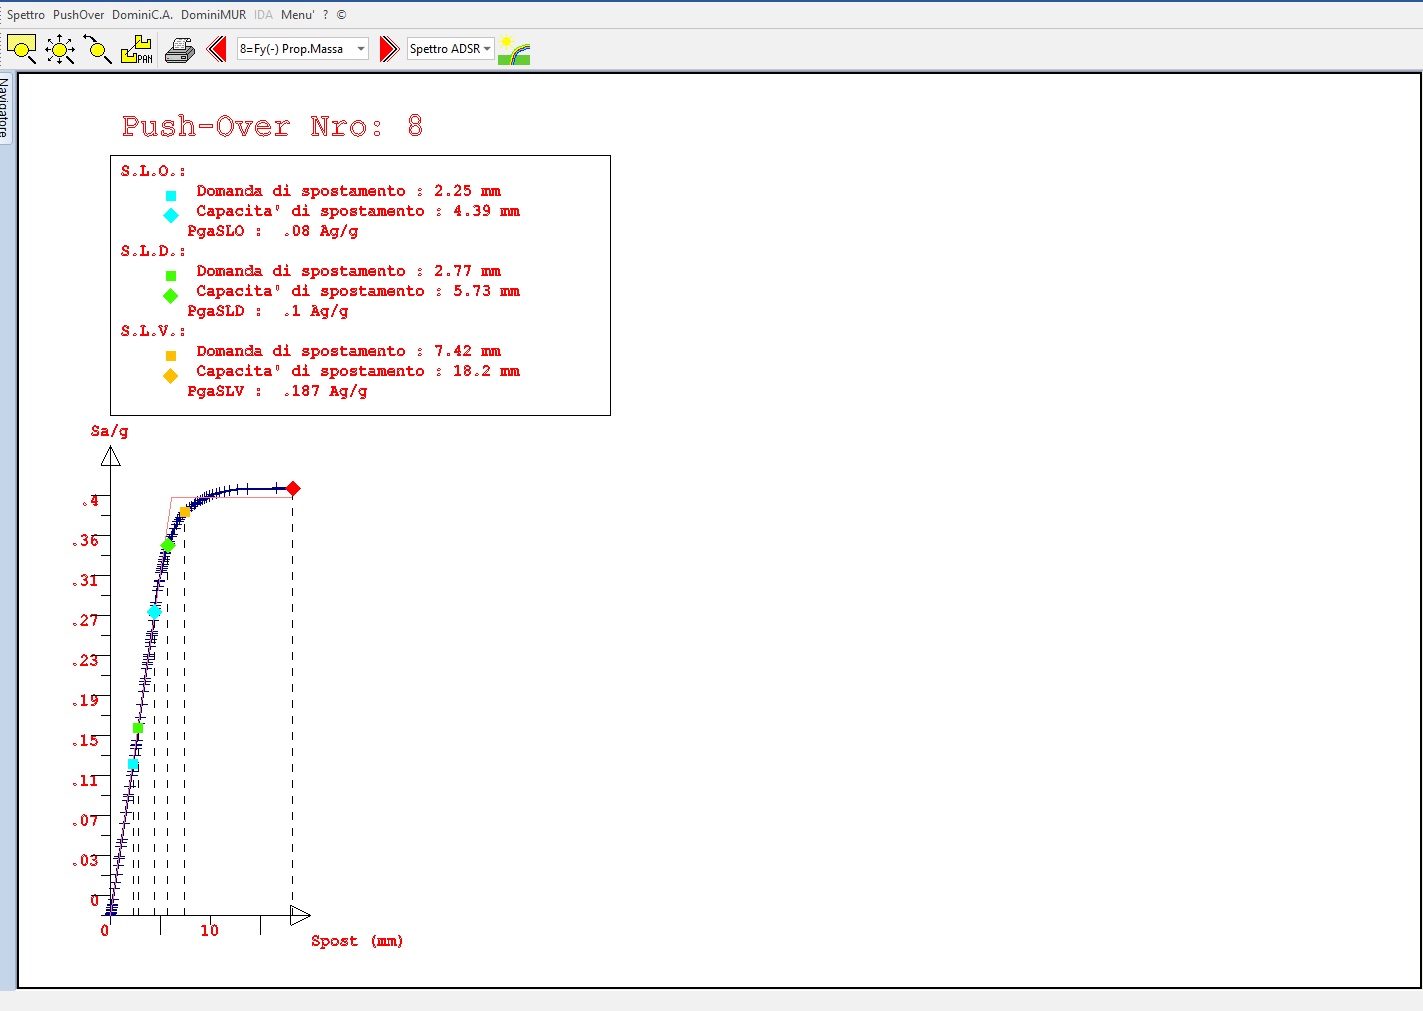Image resolution: width=1423 pixels, height=1011 pixels.
Task: Click the zoom extents icon
Action: pyautogui.click(x=60, y=49)
